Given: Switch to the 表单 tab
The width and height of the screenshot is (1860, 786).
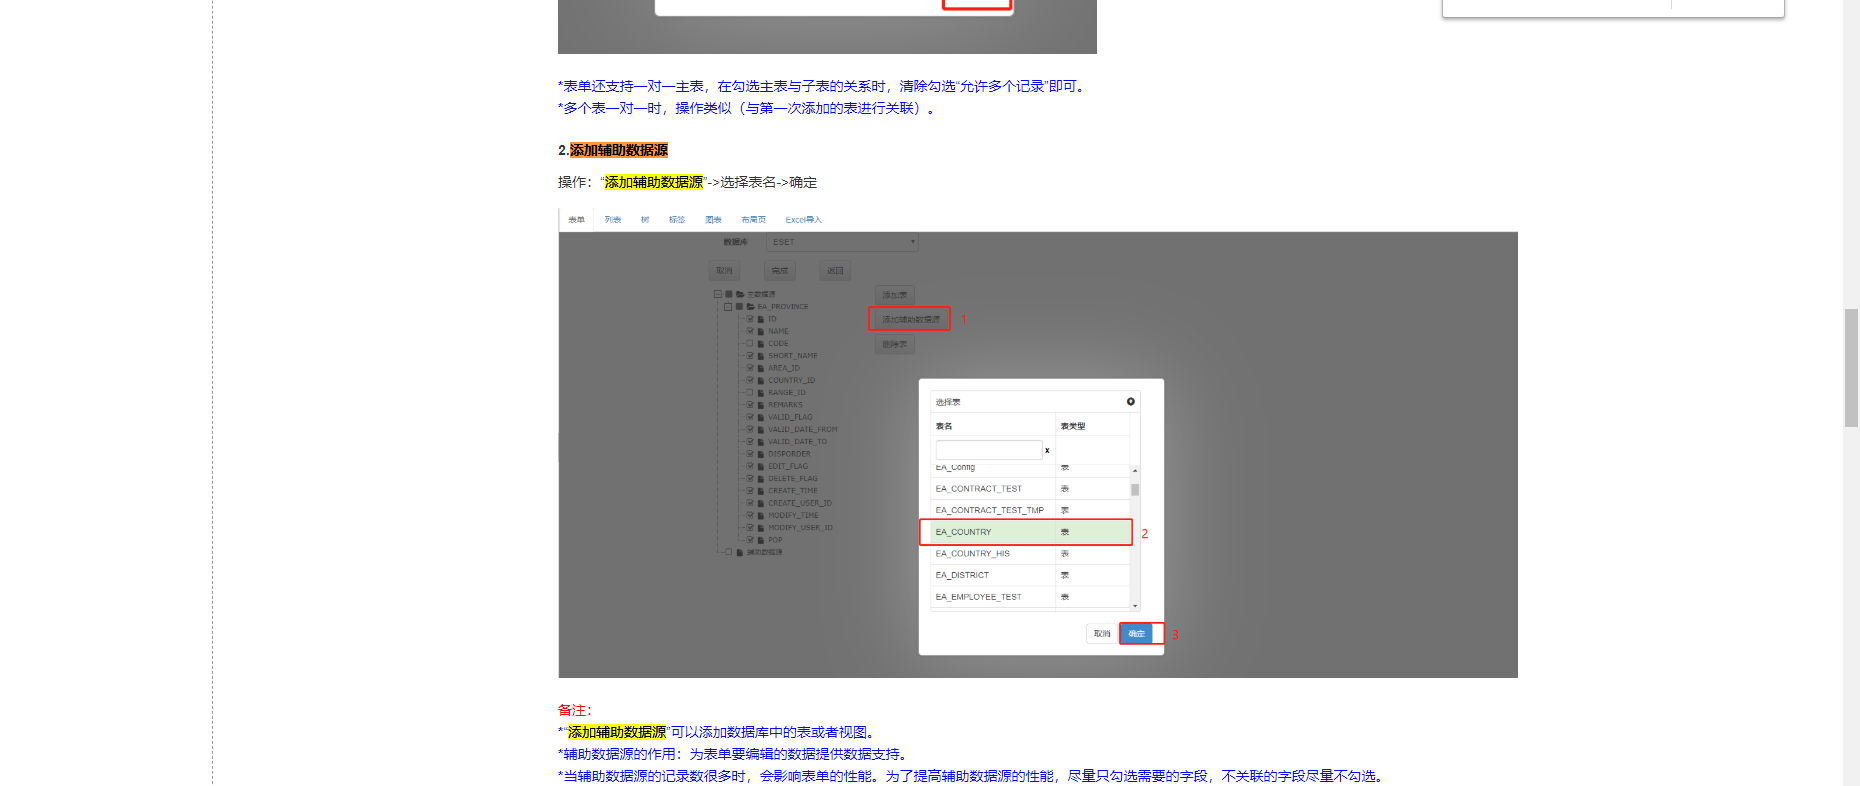Looking at the screenshot, I should tap(576, 220).
